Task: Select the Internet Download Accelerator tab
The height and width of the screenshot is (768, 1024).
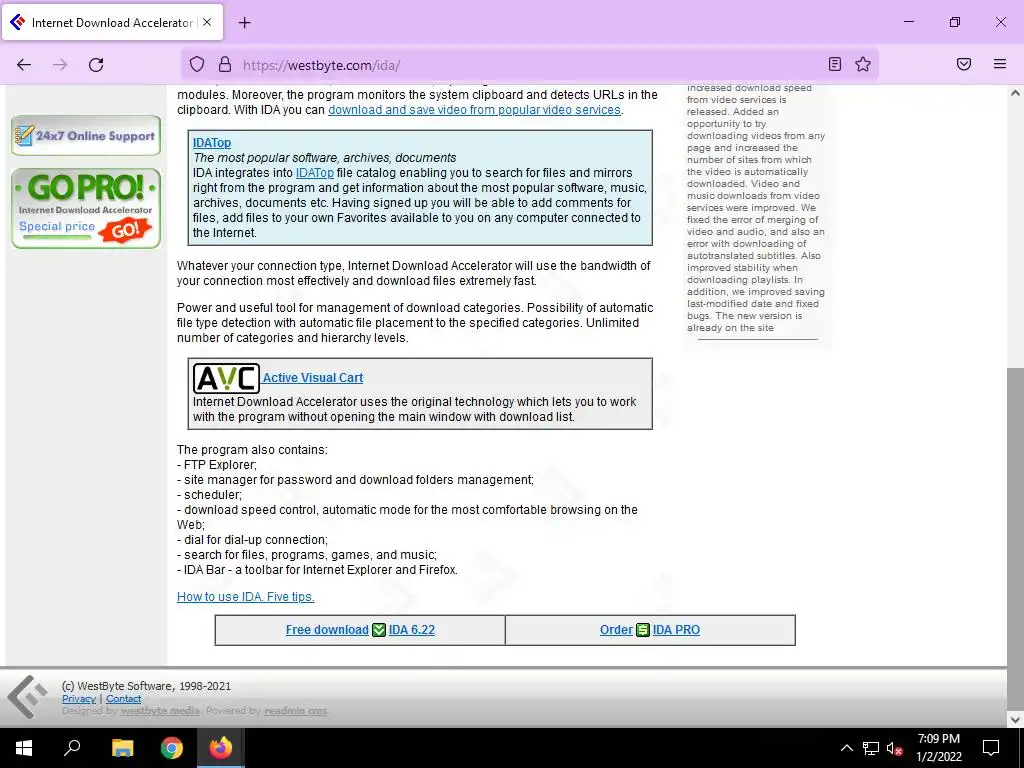Action: coord(112,22)
